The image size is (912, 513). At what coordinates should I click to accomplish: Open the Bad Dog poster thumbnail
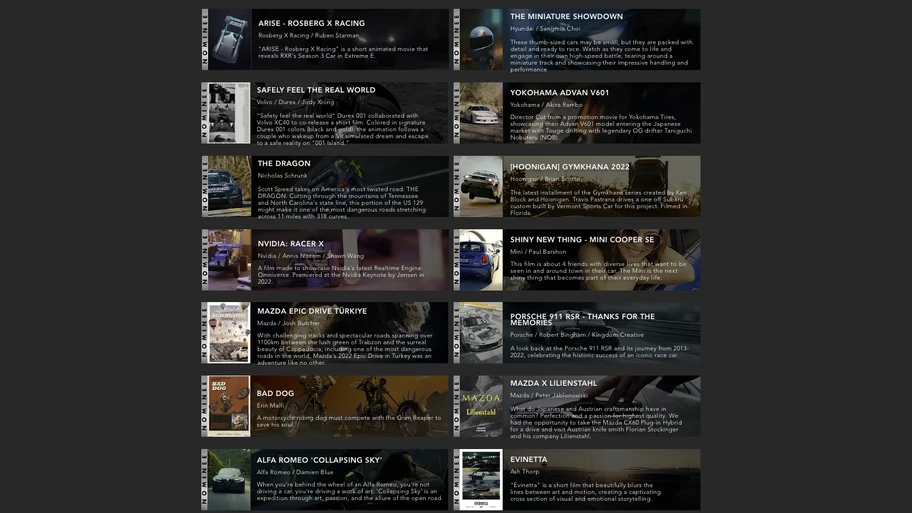(x=229, y=406)
